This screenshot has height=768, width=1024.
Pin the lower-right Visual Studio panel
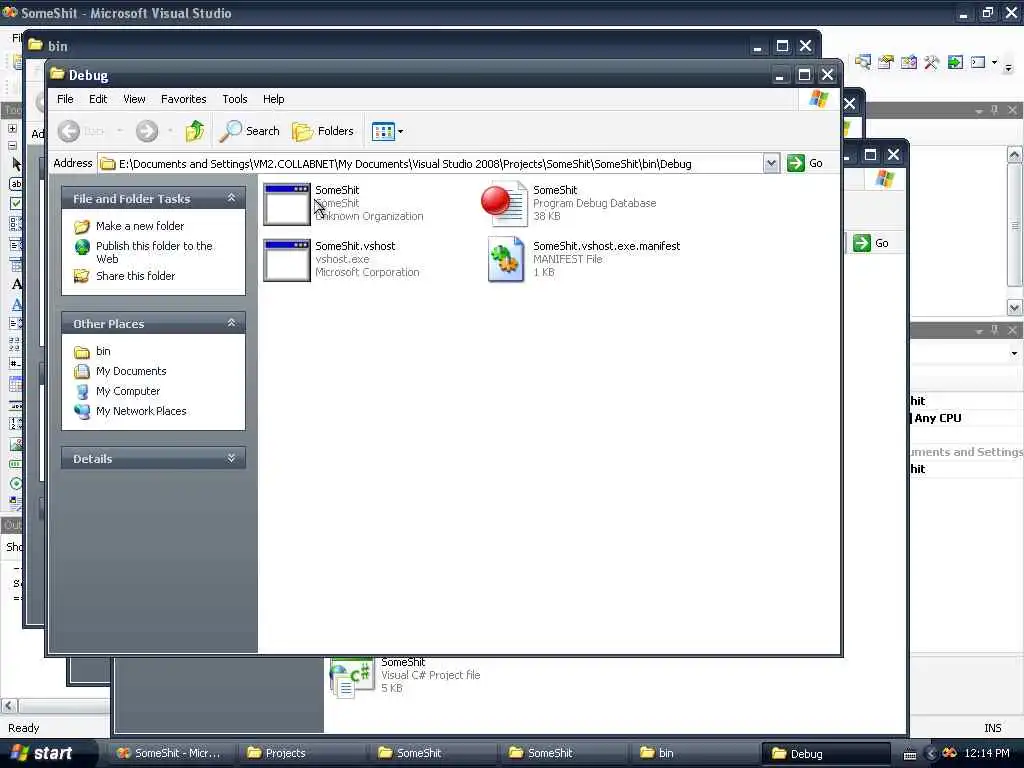[x=995, y=330]
